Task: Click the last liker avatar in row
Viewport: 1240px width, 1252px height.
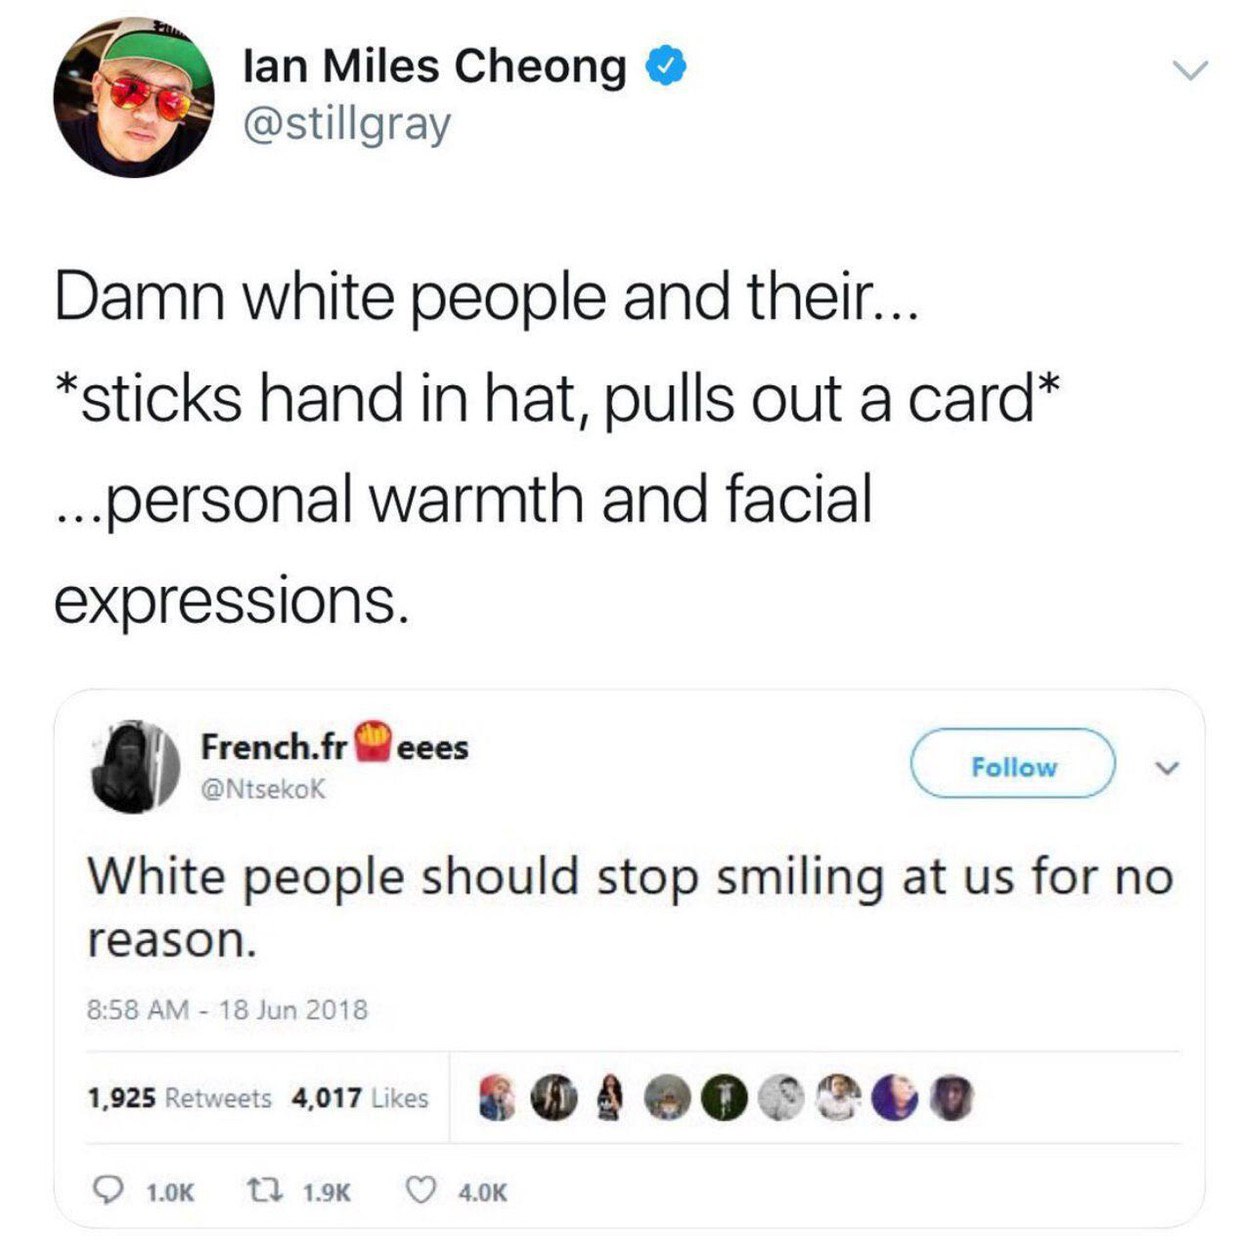Action: [951, 1097]
